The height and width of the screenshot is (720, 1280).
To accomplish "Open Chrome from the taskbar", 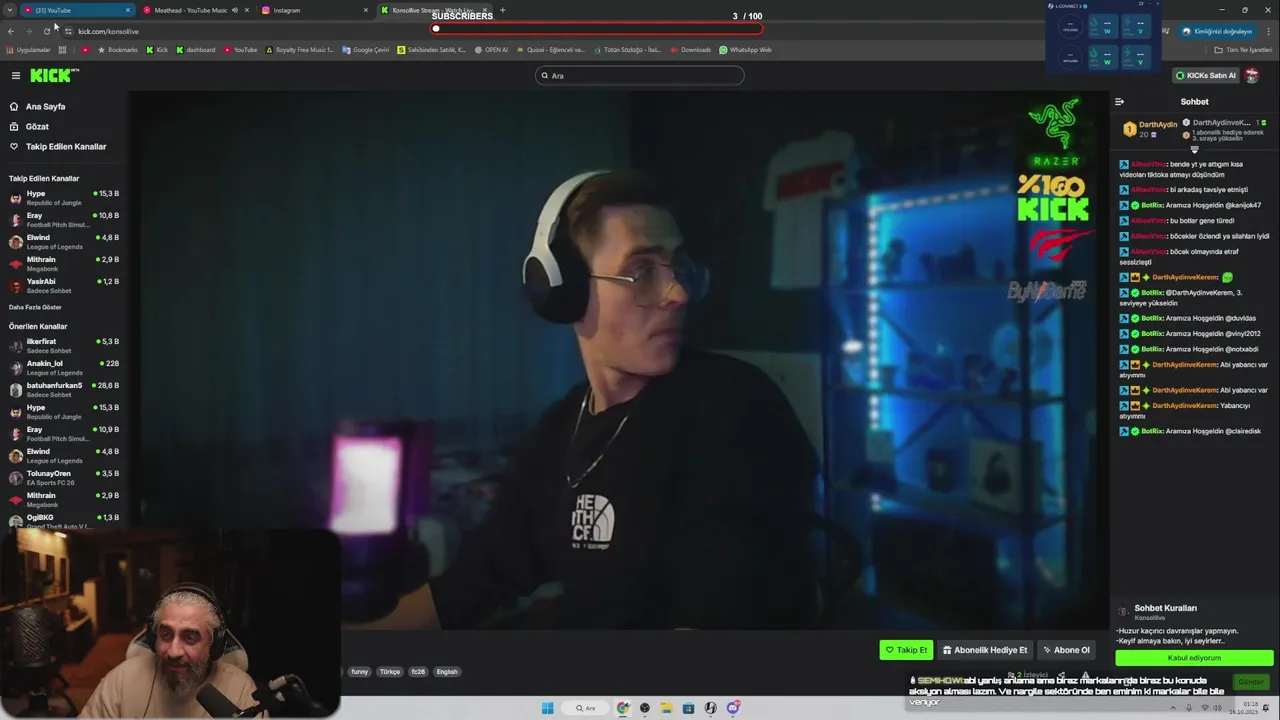I will point(623,708).
